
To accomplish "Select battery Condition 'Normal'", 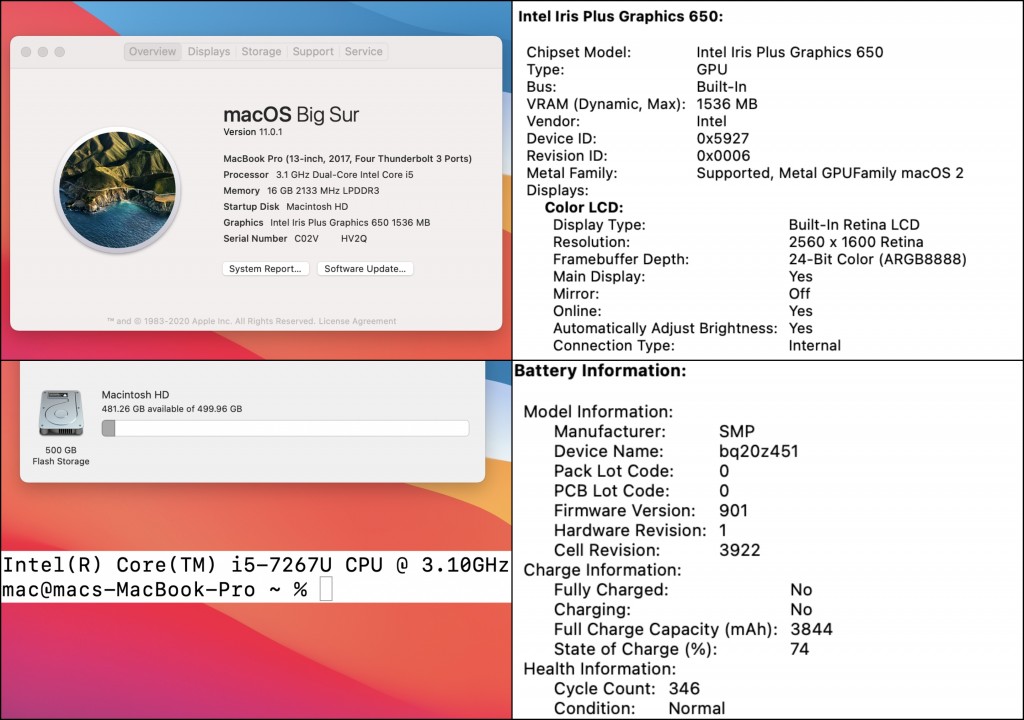I will [697, 708].
